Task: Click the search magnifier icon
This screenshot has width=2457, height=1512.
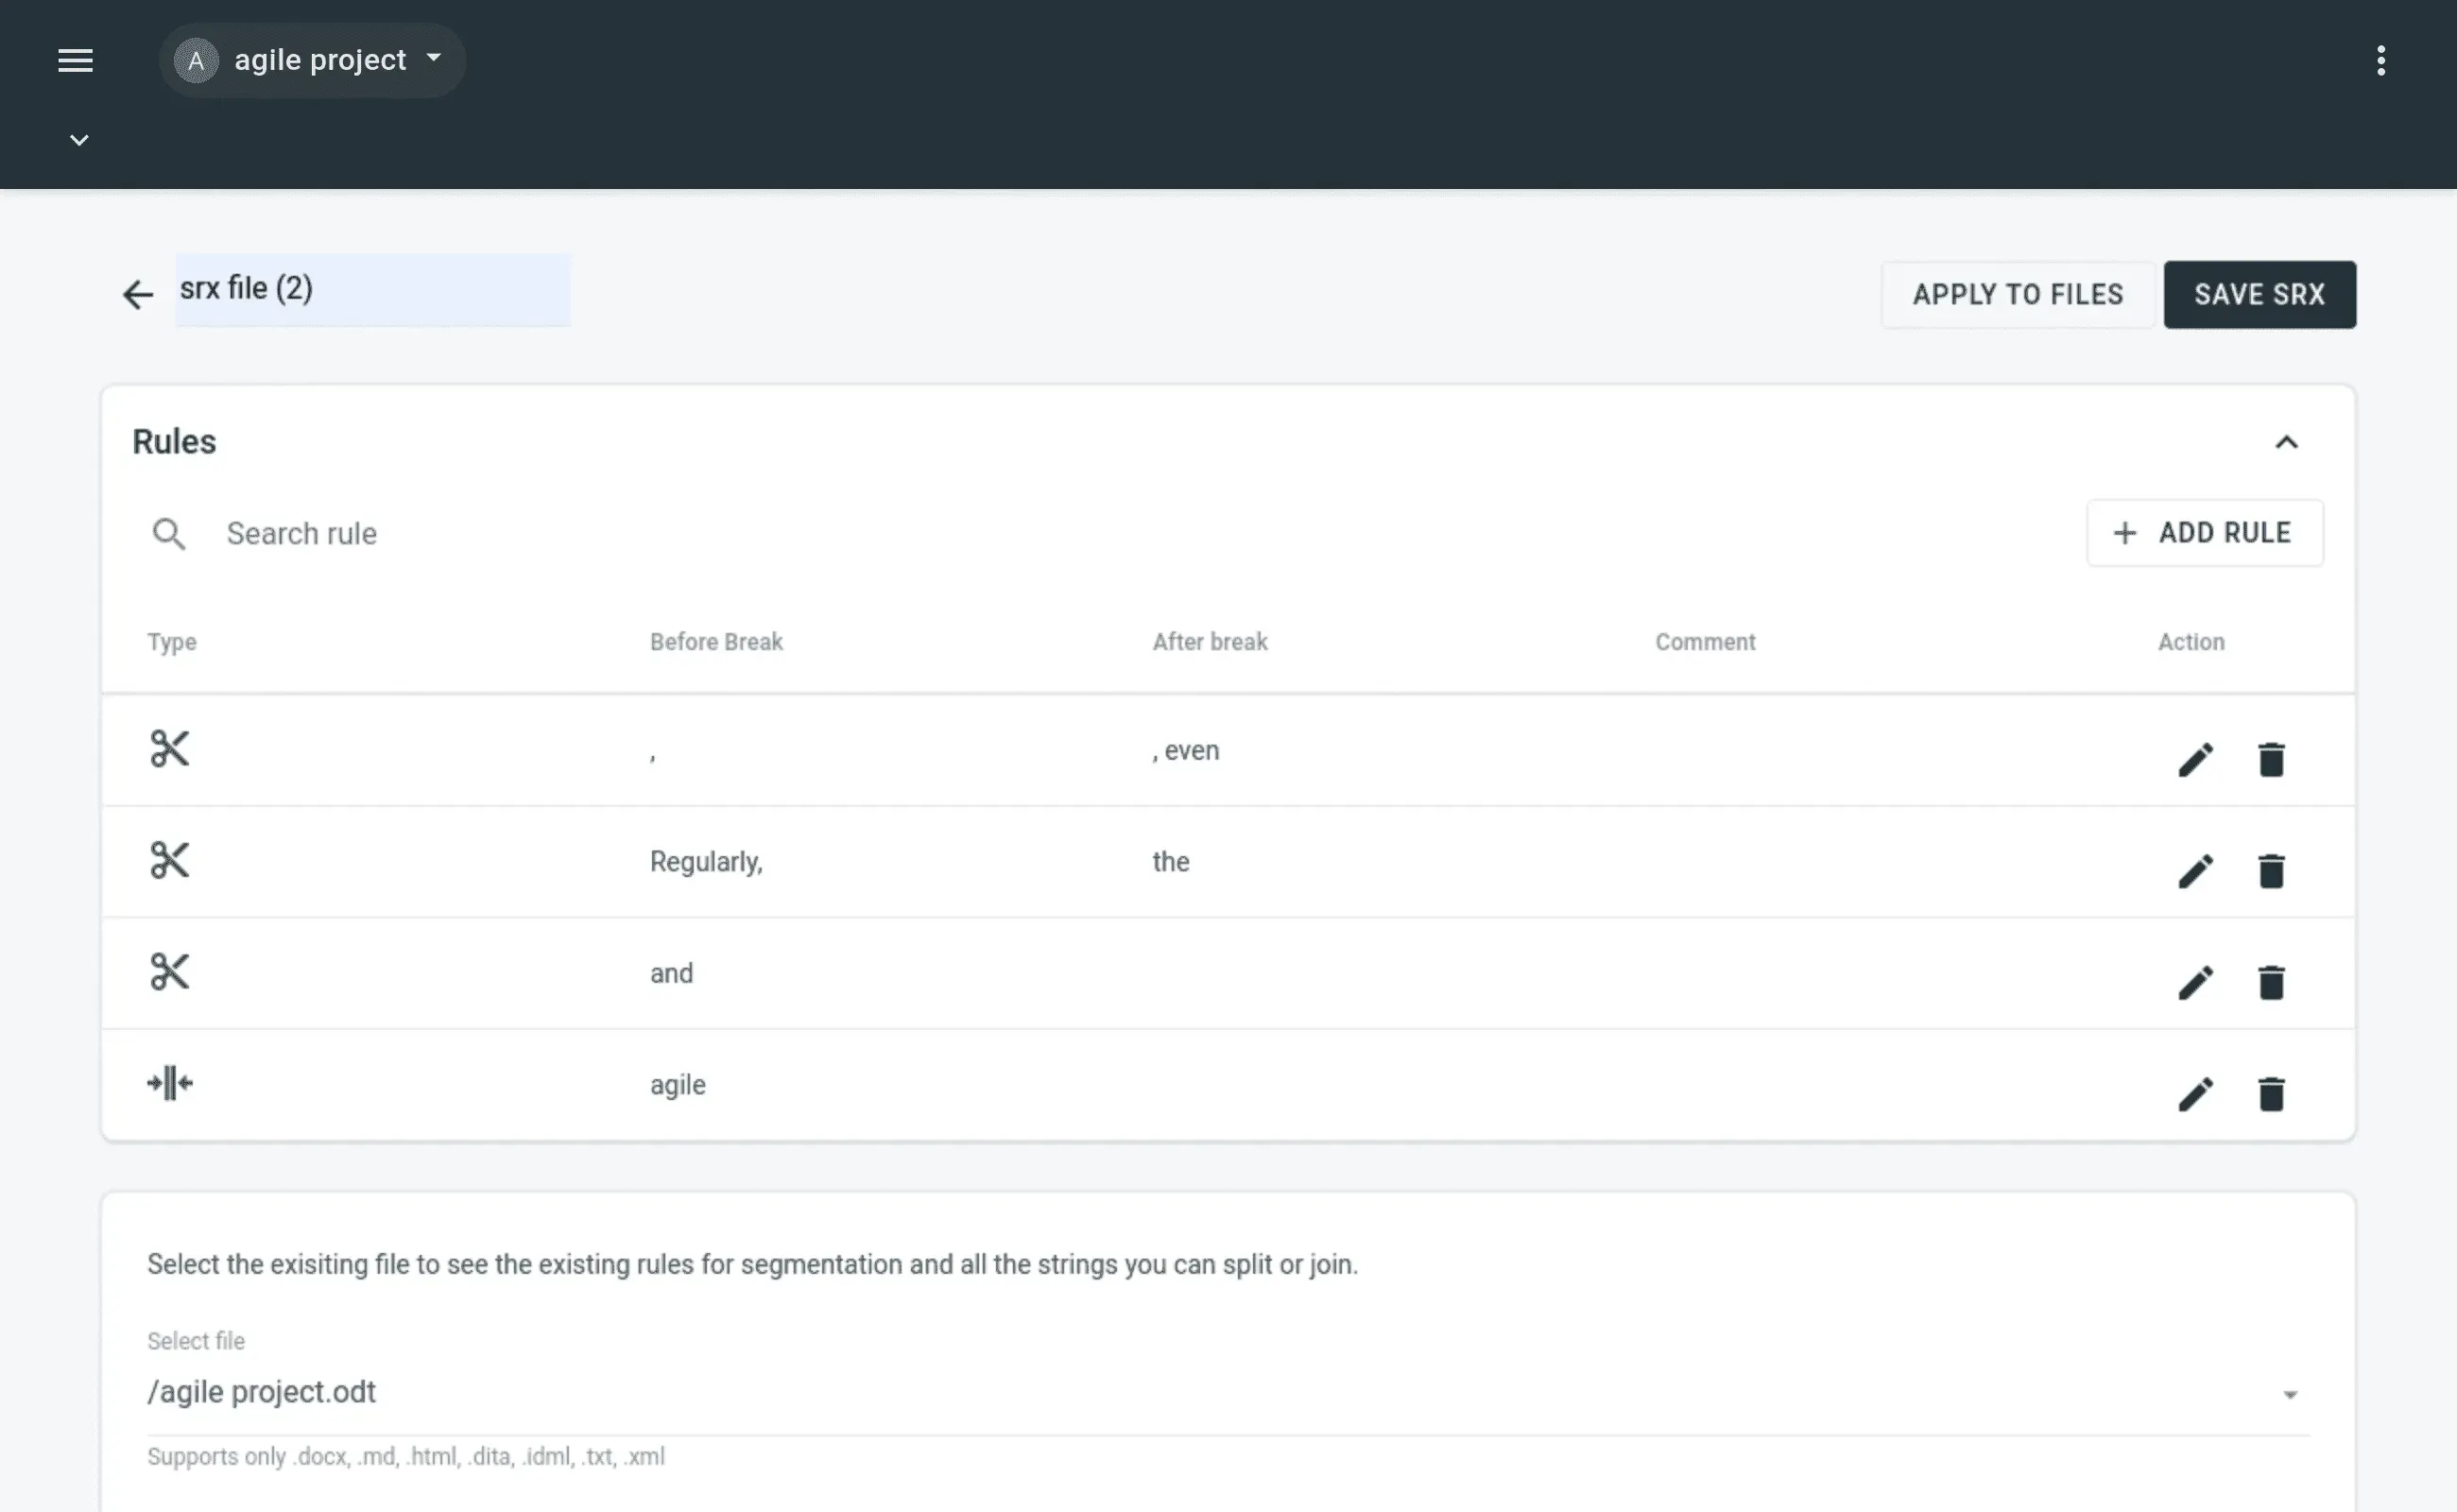Action: 168,534
